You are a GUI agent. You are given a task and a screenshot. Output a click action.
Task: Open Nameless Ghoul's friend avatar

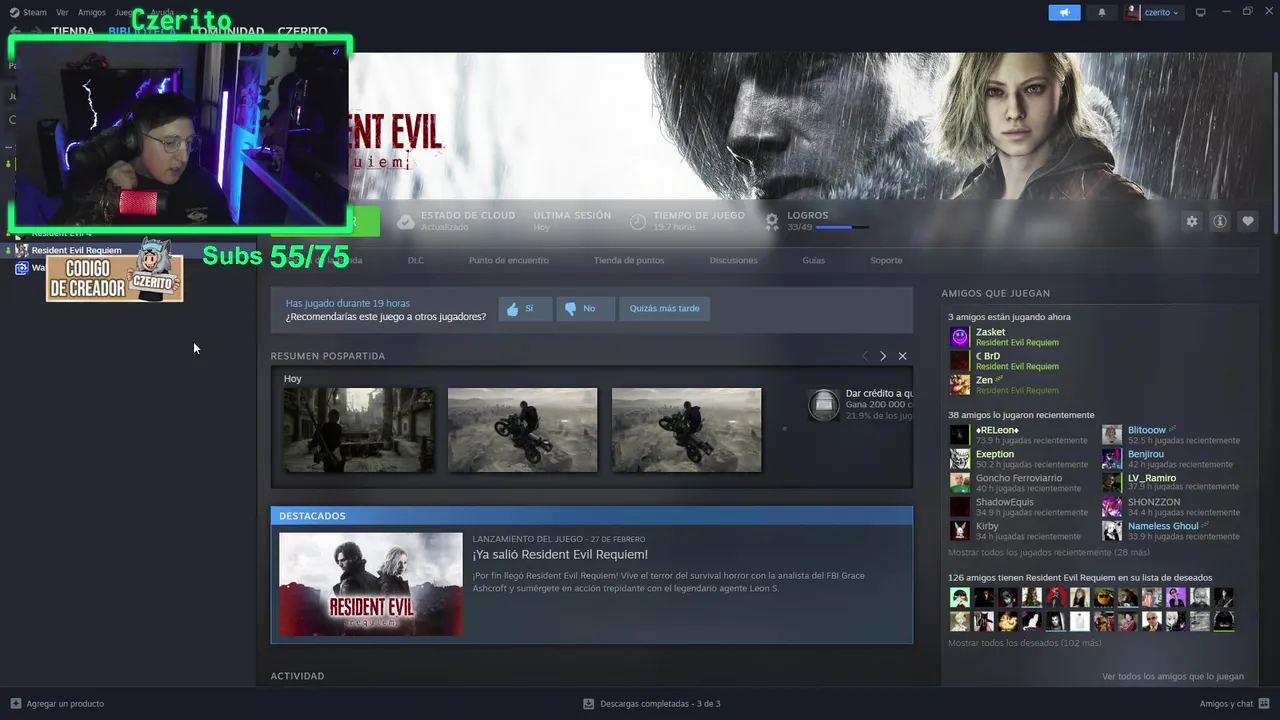(1111, 531)
